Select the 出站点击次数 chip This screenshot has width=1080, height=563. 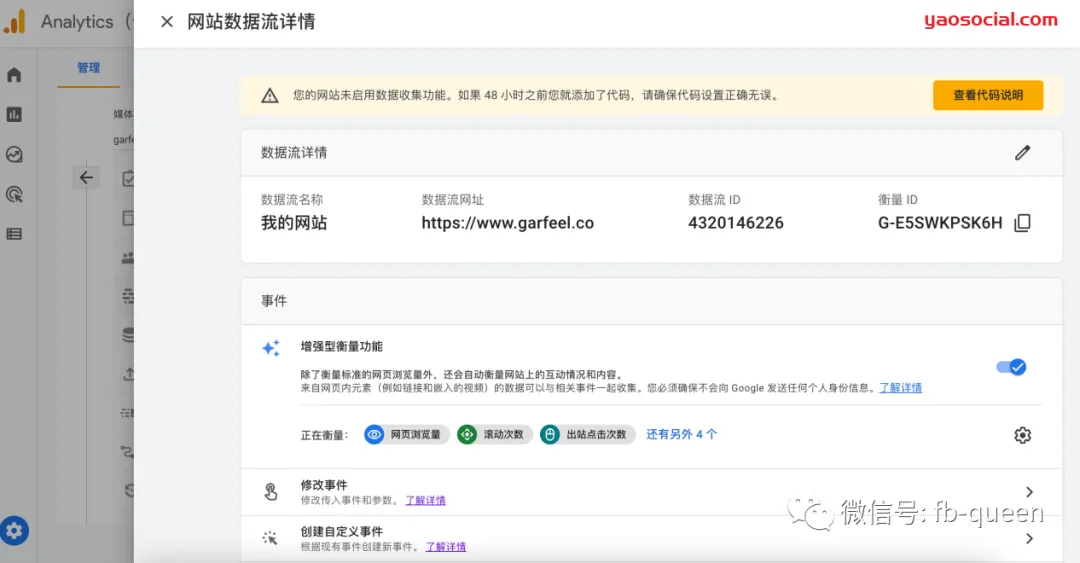[587, 435]
